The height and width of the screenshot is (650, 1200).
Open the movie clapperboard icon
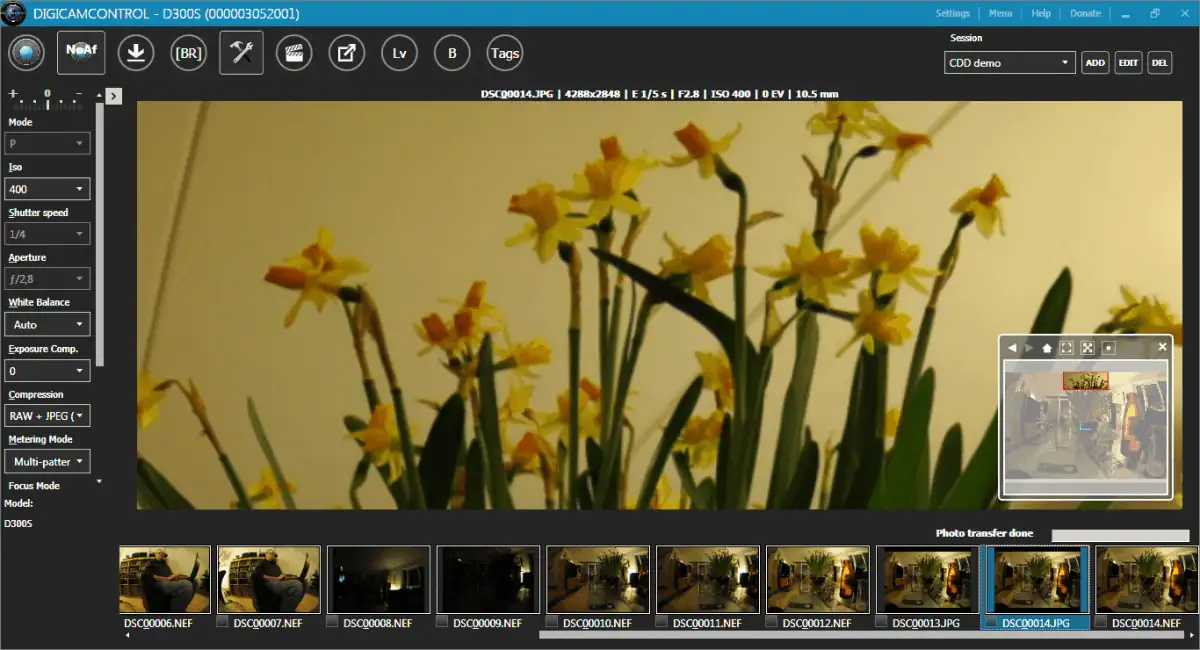point(294,53)
